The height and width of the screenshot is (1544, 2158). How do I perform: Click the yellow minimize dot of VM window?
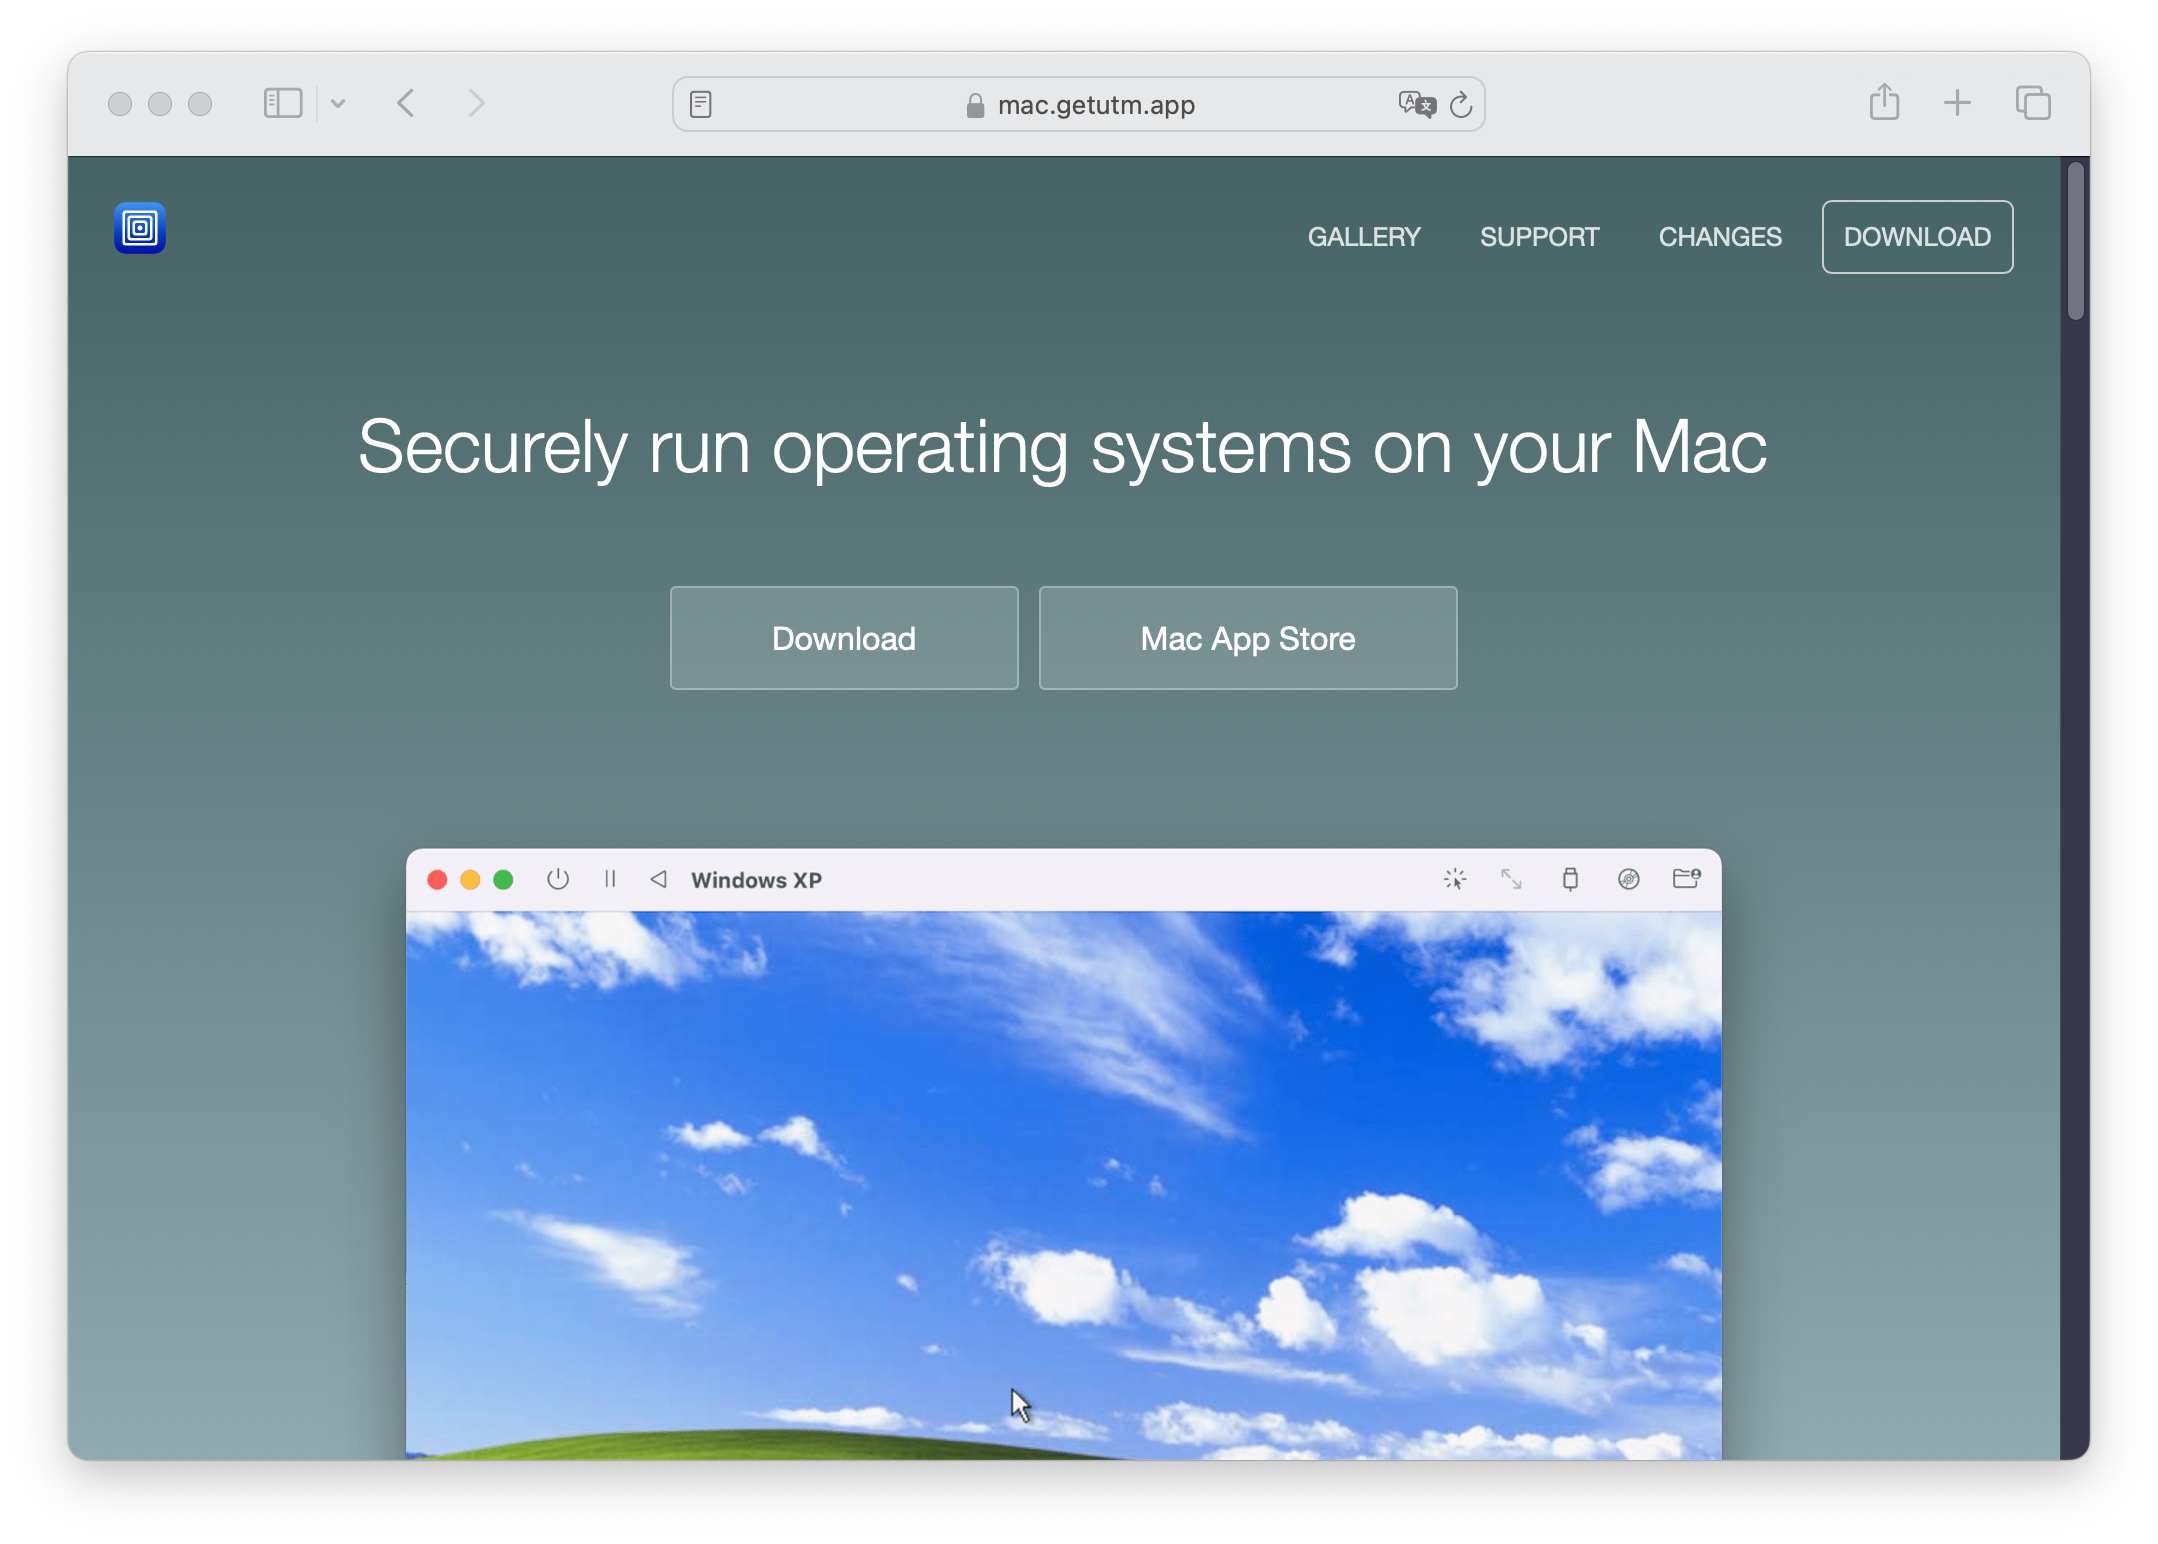pyautogui.click(x=470, y=880)
